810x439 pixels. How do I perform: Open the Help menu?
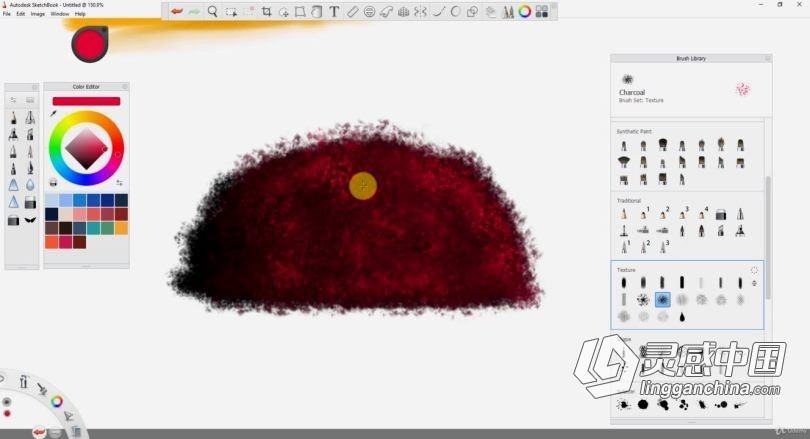(80, 14)
